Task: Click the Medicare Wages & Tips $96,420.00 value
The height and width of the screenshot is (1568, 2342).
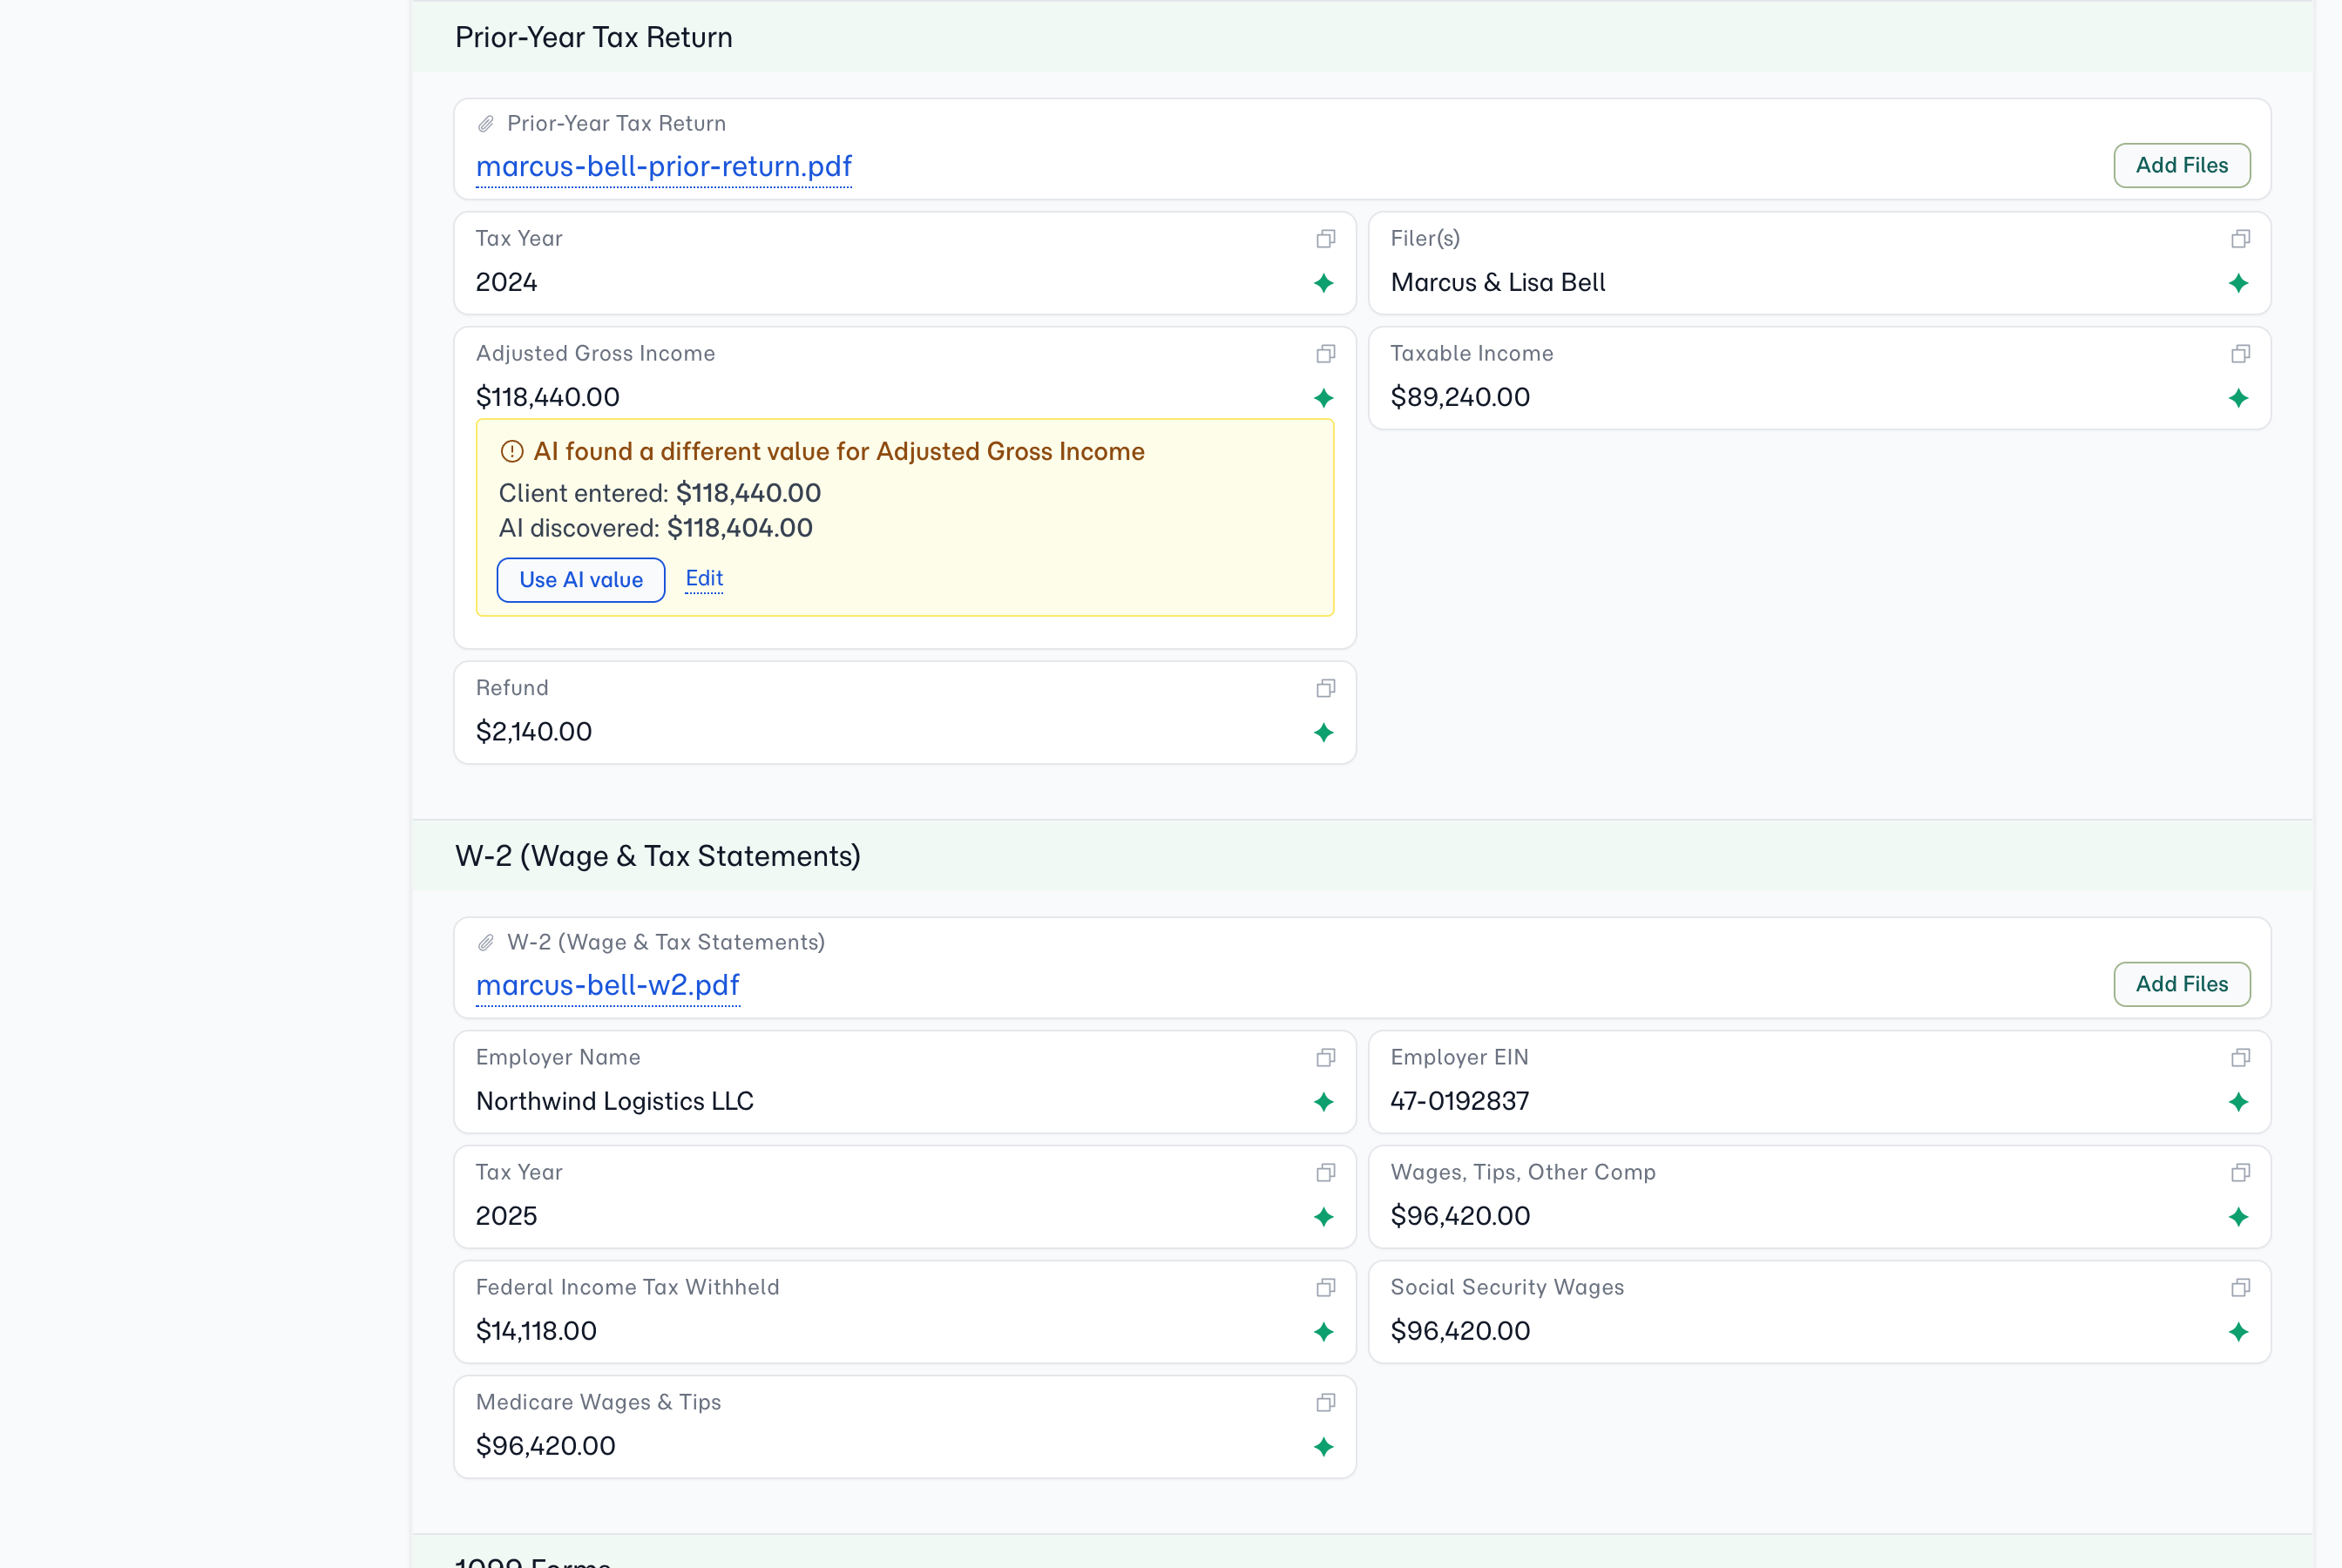Action: (546, 1446)
